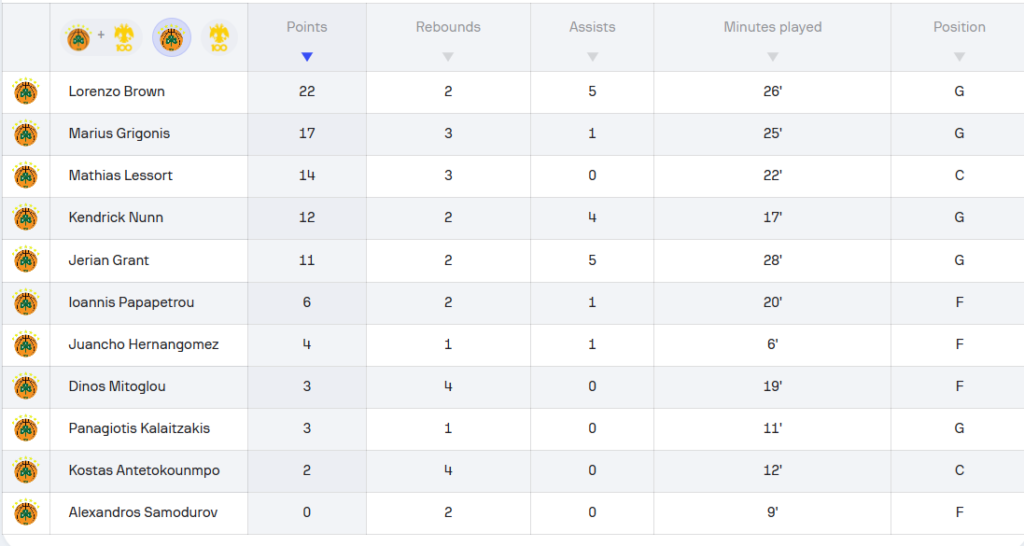The image size is (1024, 546).
Task: Click the sort arrow under Minutes played
Action: pyautogui.click(x=772, y=57)
